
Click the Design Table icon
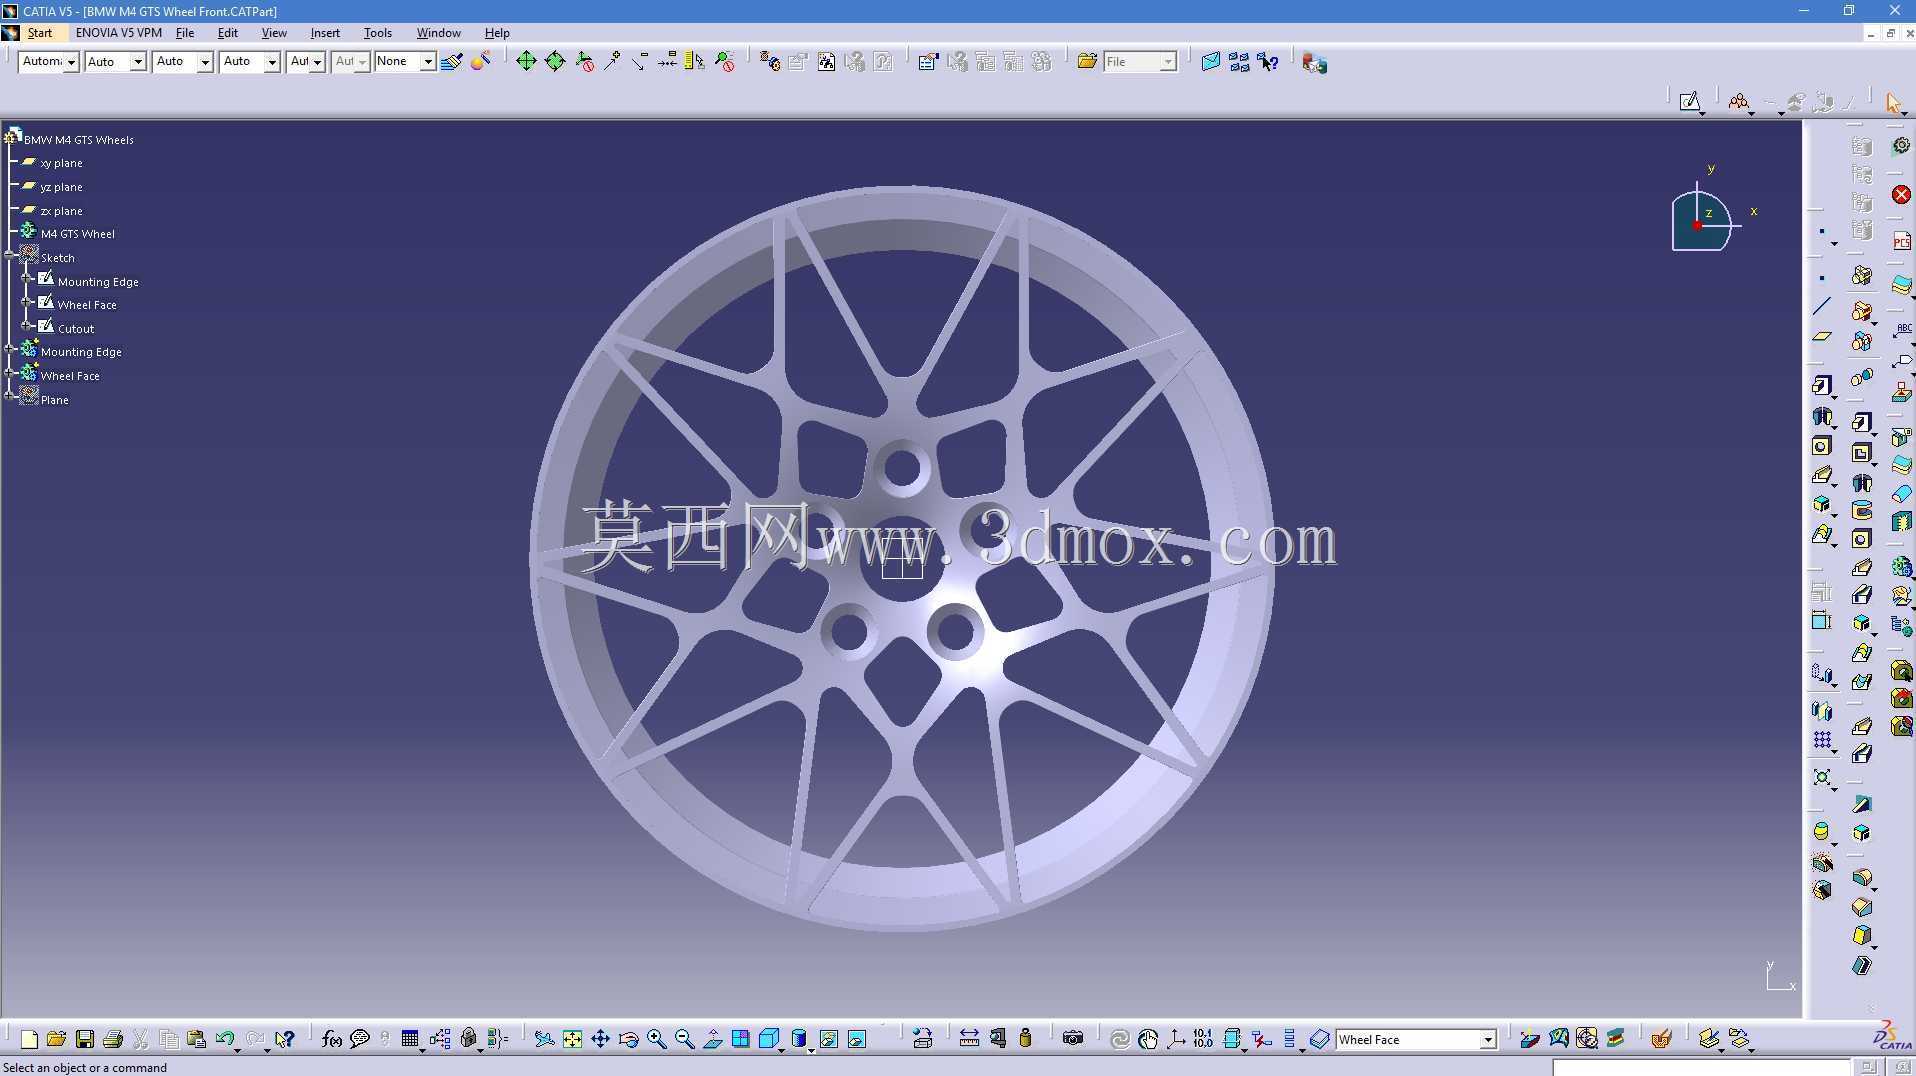(x=410, y=1039)
